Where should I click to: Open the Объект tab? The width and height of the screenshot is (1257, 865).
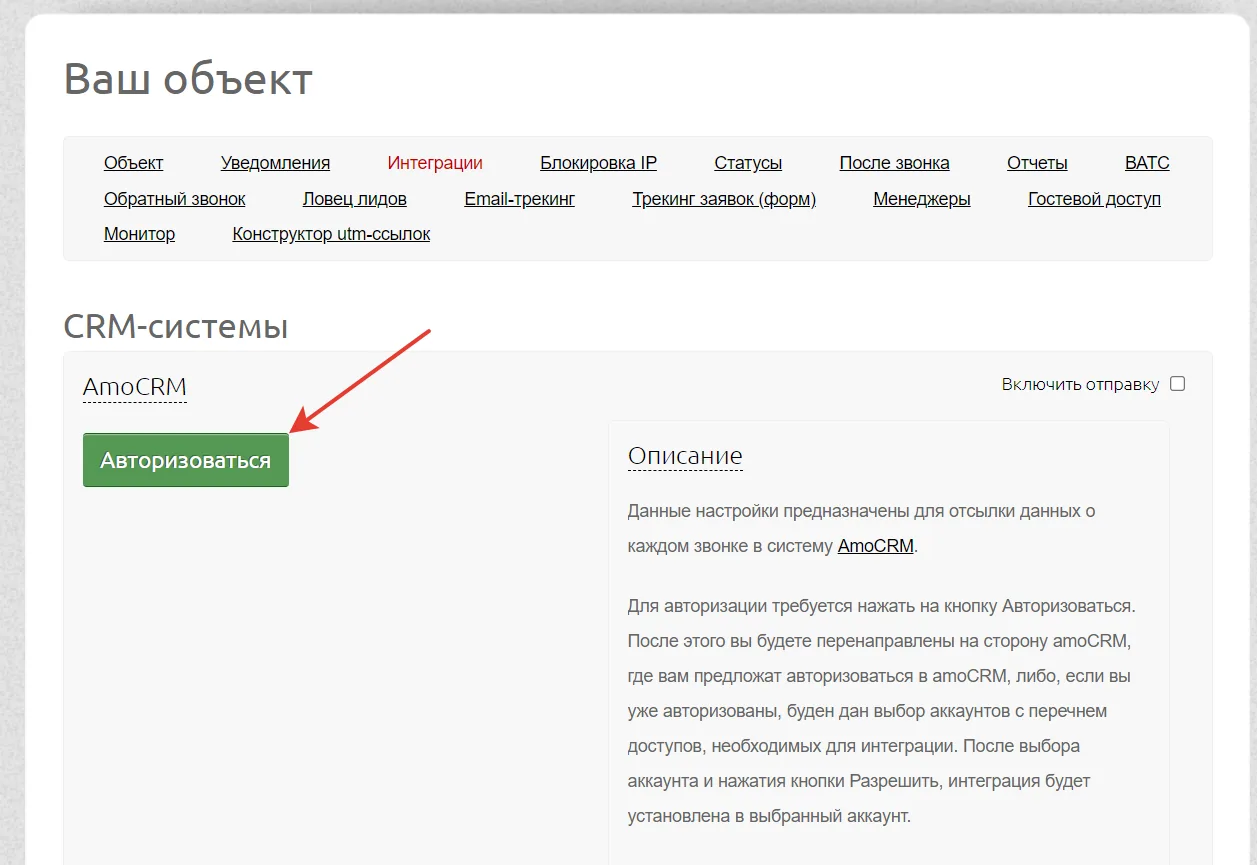pos(133,163)
